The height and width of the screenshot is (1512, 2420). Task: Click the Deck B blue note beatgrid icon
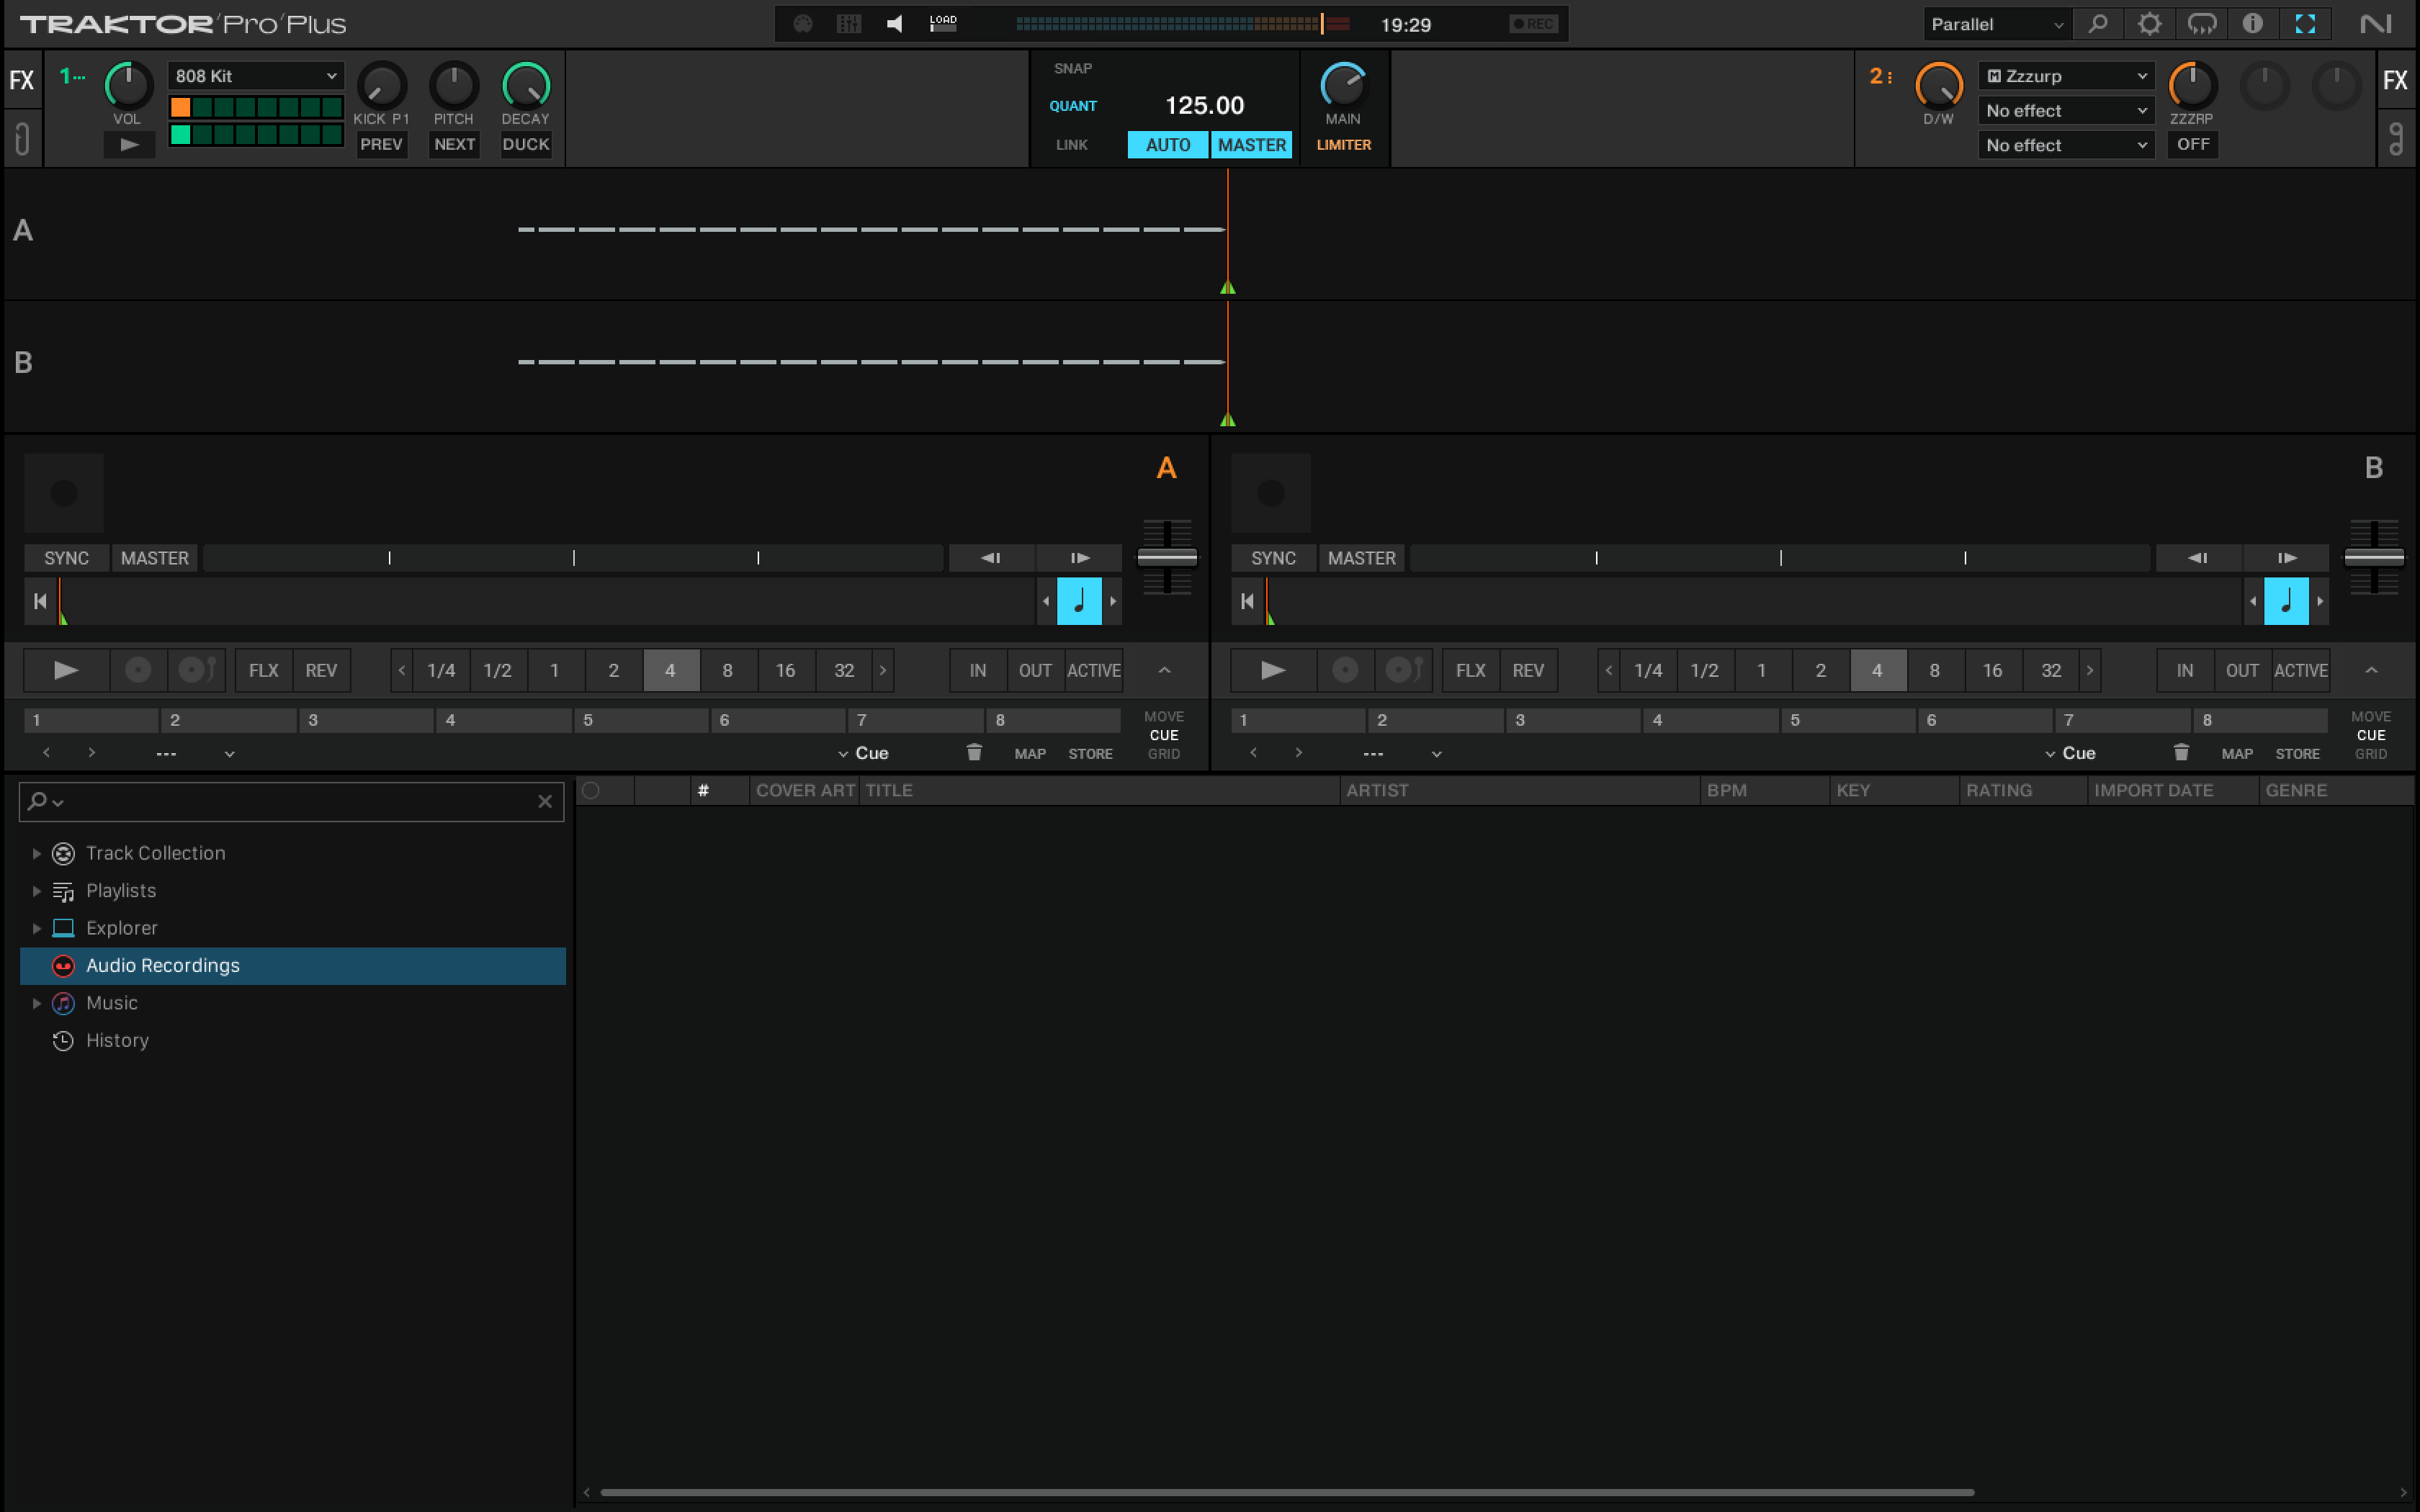pyautogui.click(x=2286, y=601)
